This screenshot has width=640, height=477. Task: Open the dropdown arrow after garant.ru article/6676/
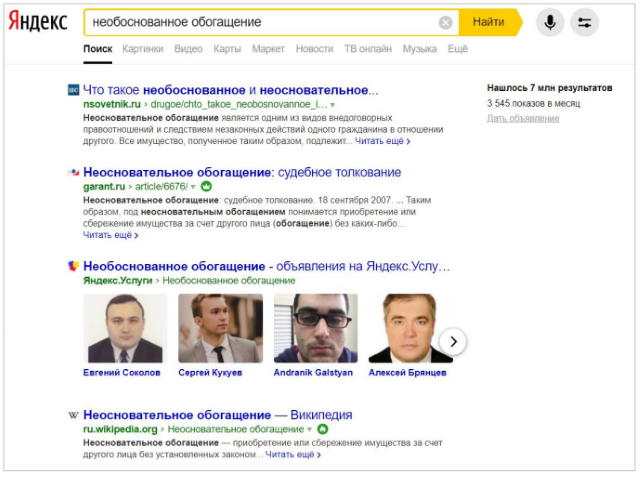(193, 187)
